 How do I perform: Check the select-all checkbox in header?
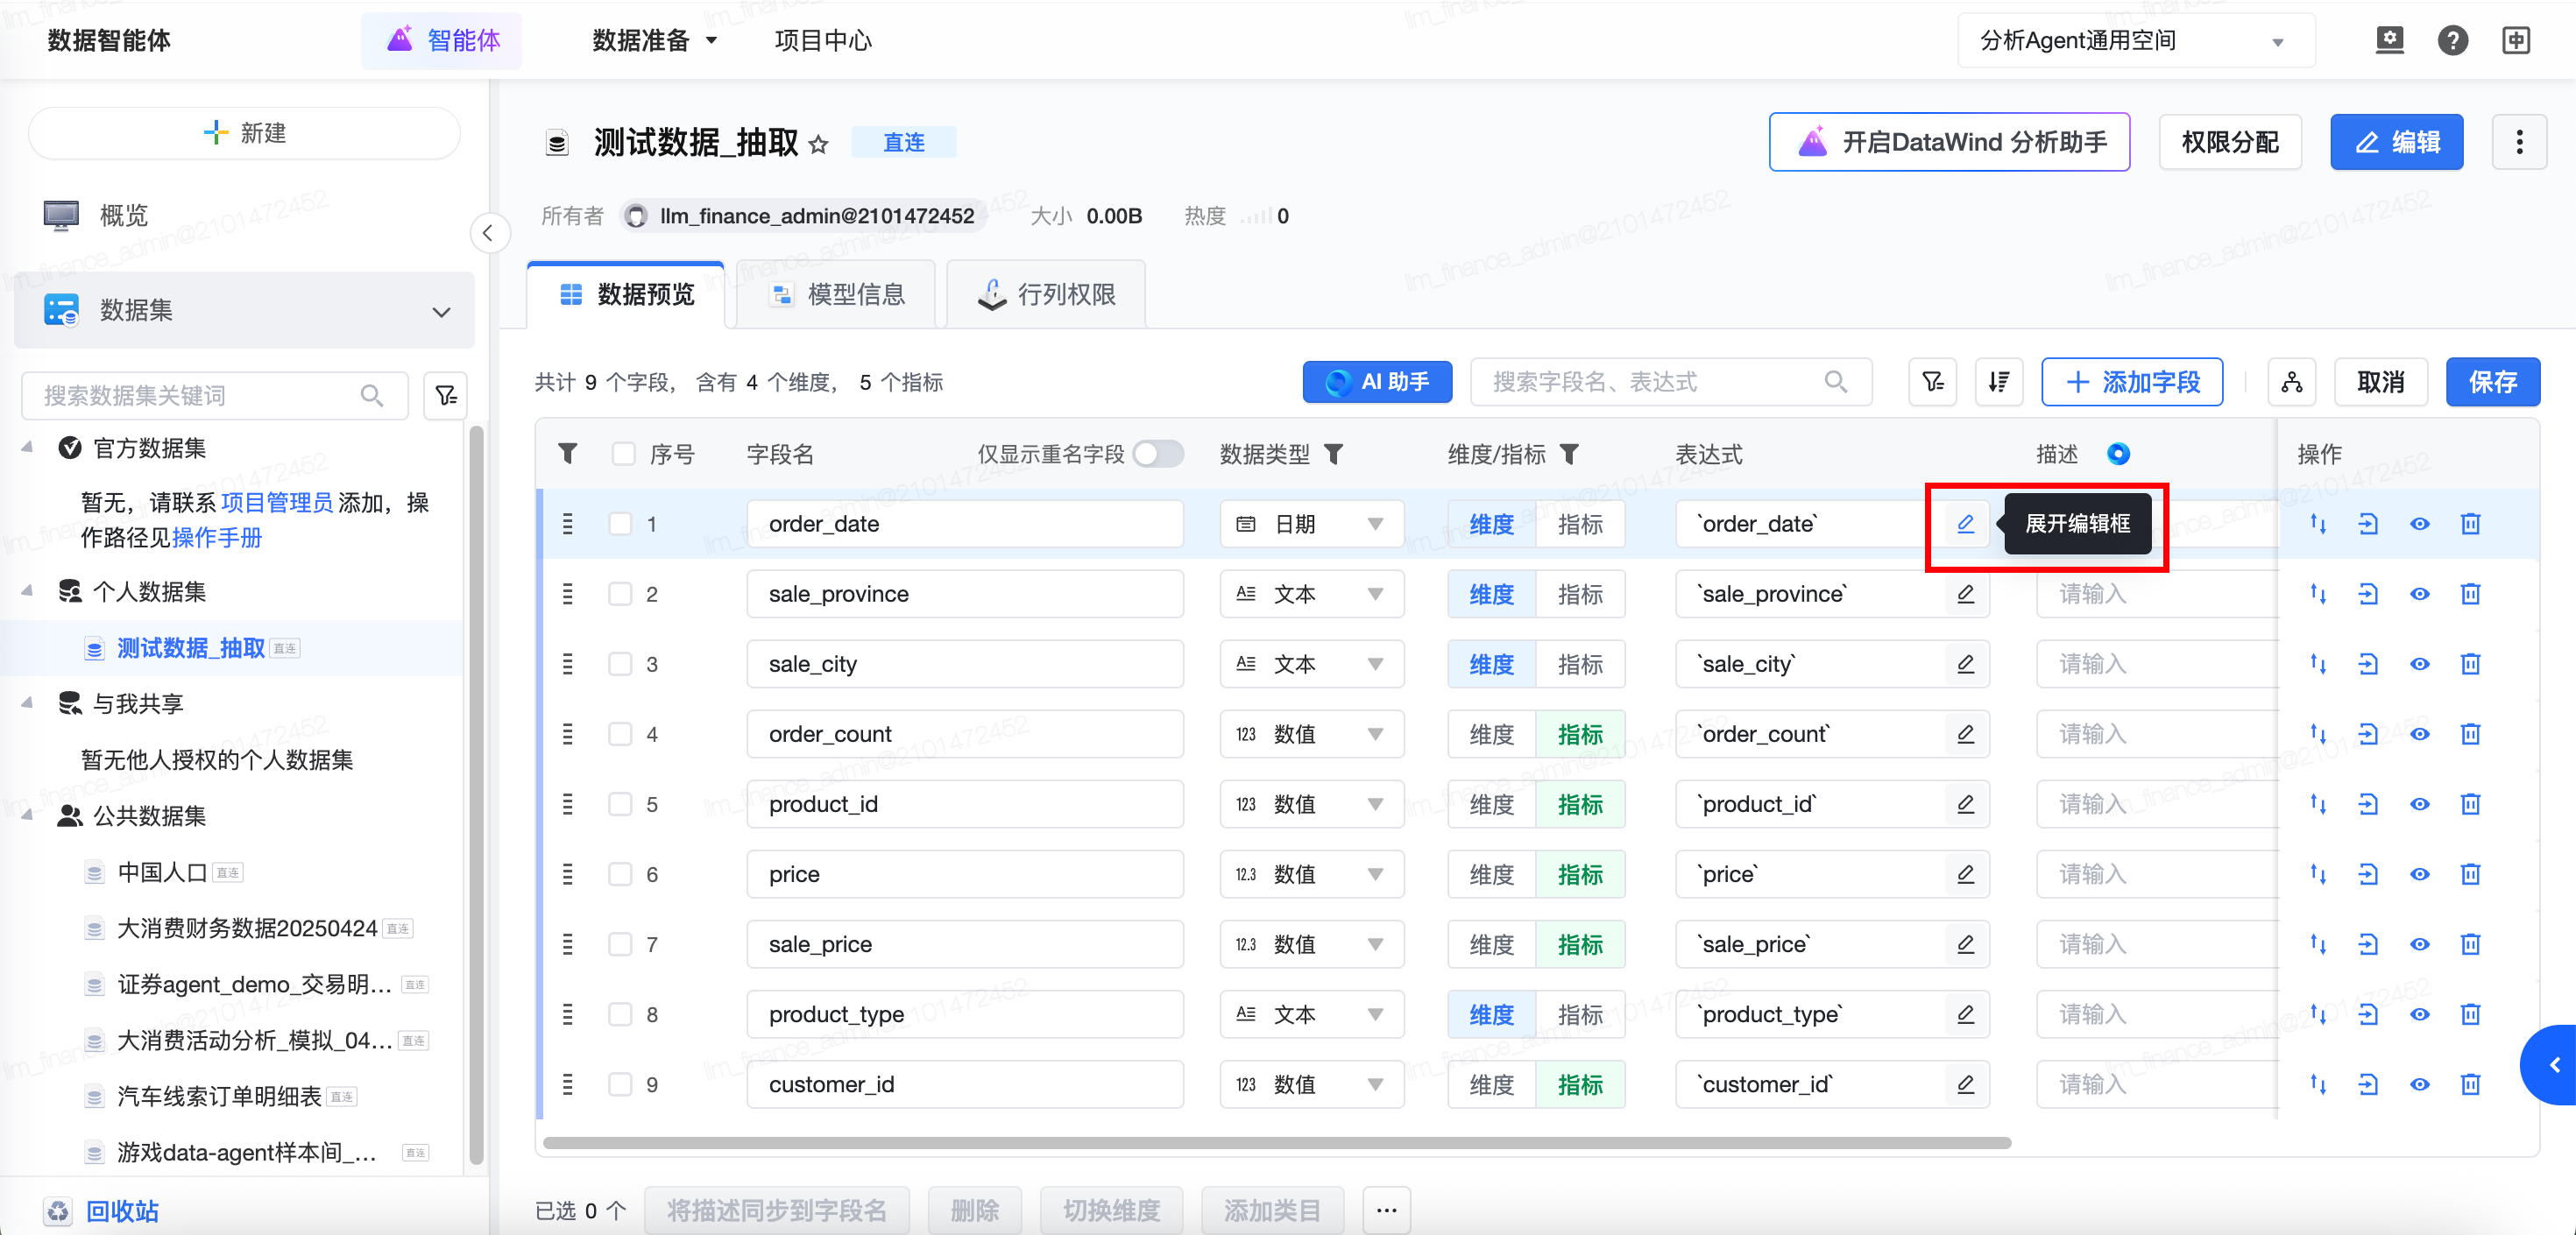point(624,454)
